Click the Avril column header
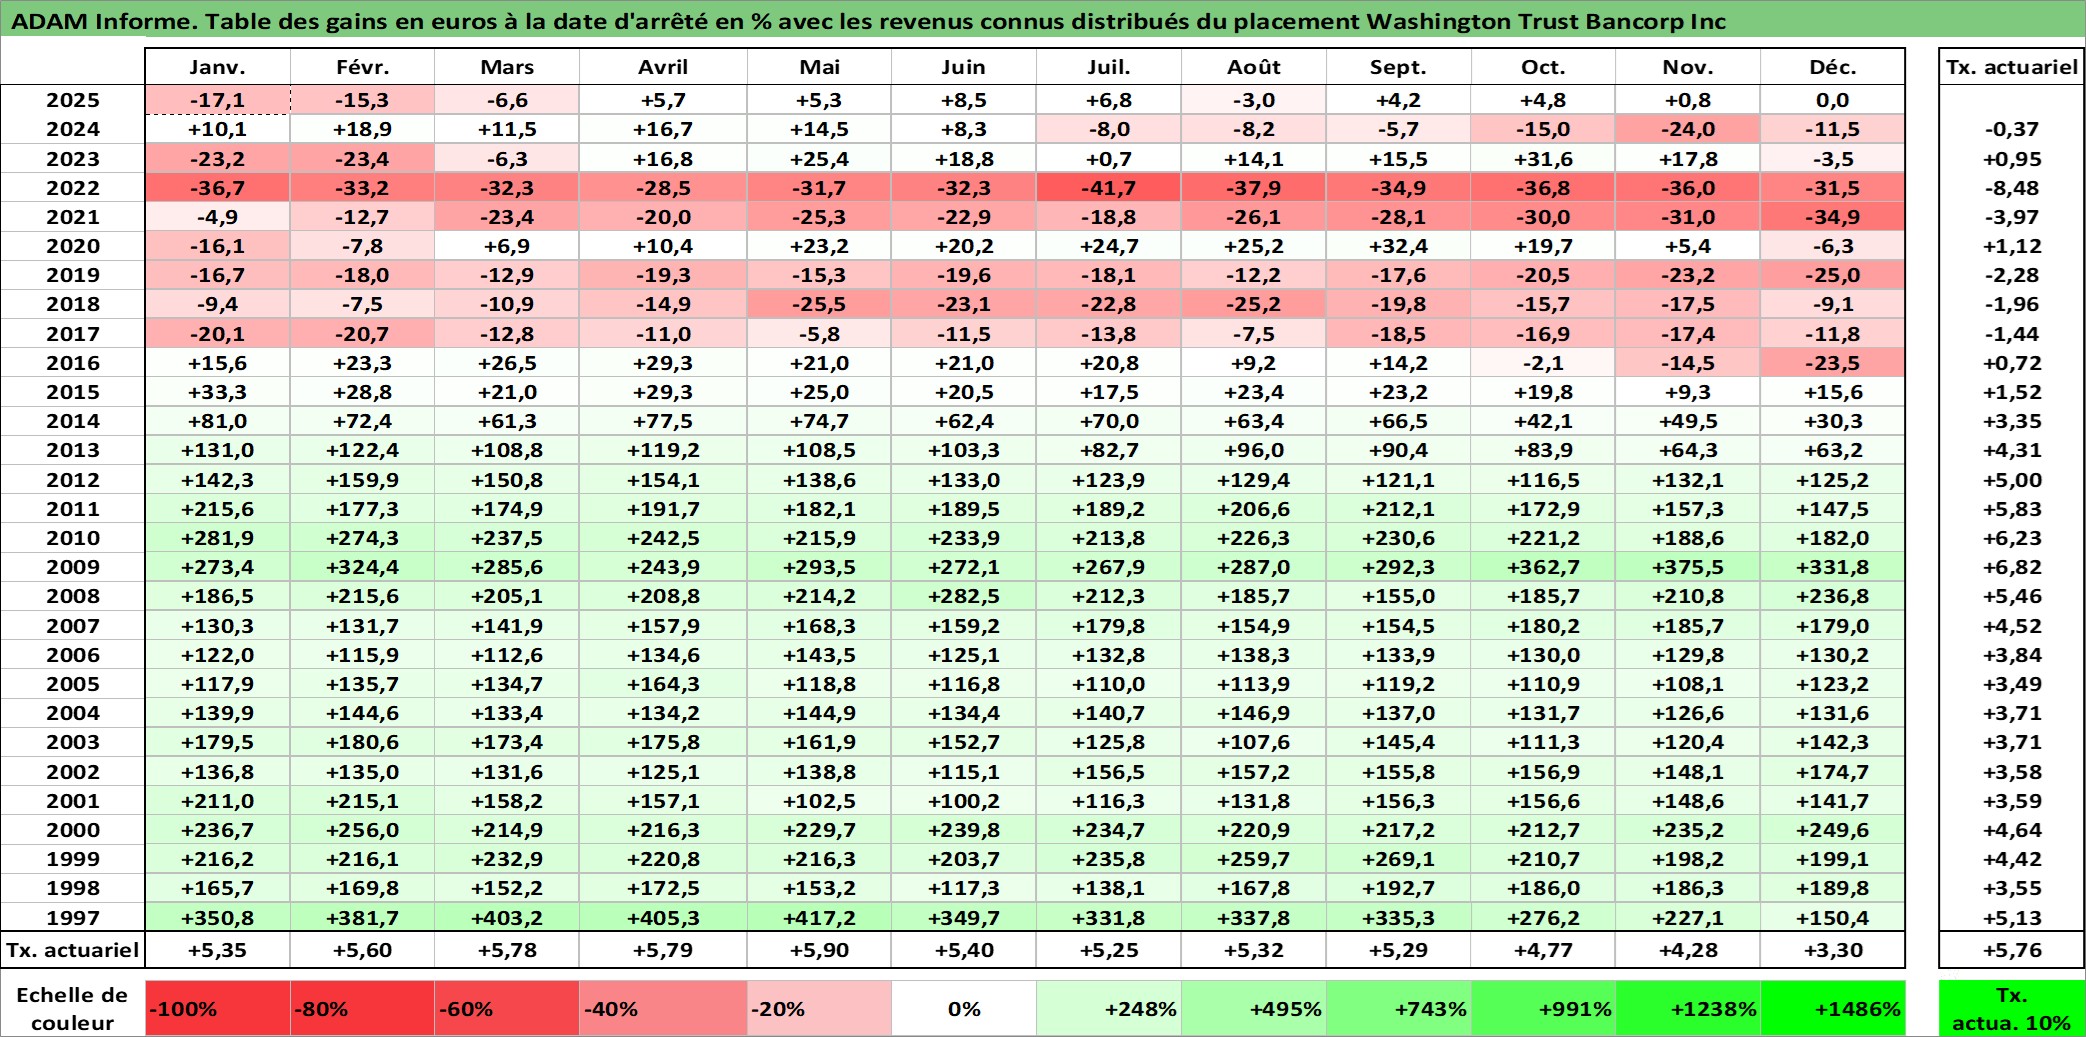Viewport: 2086px width, 1037px height. coord(663,67)
